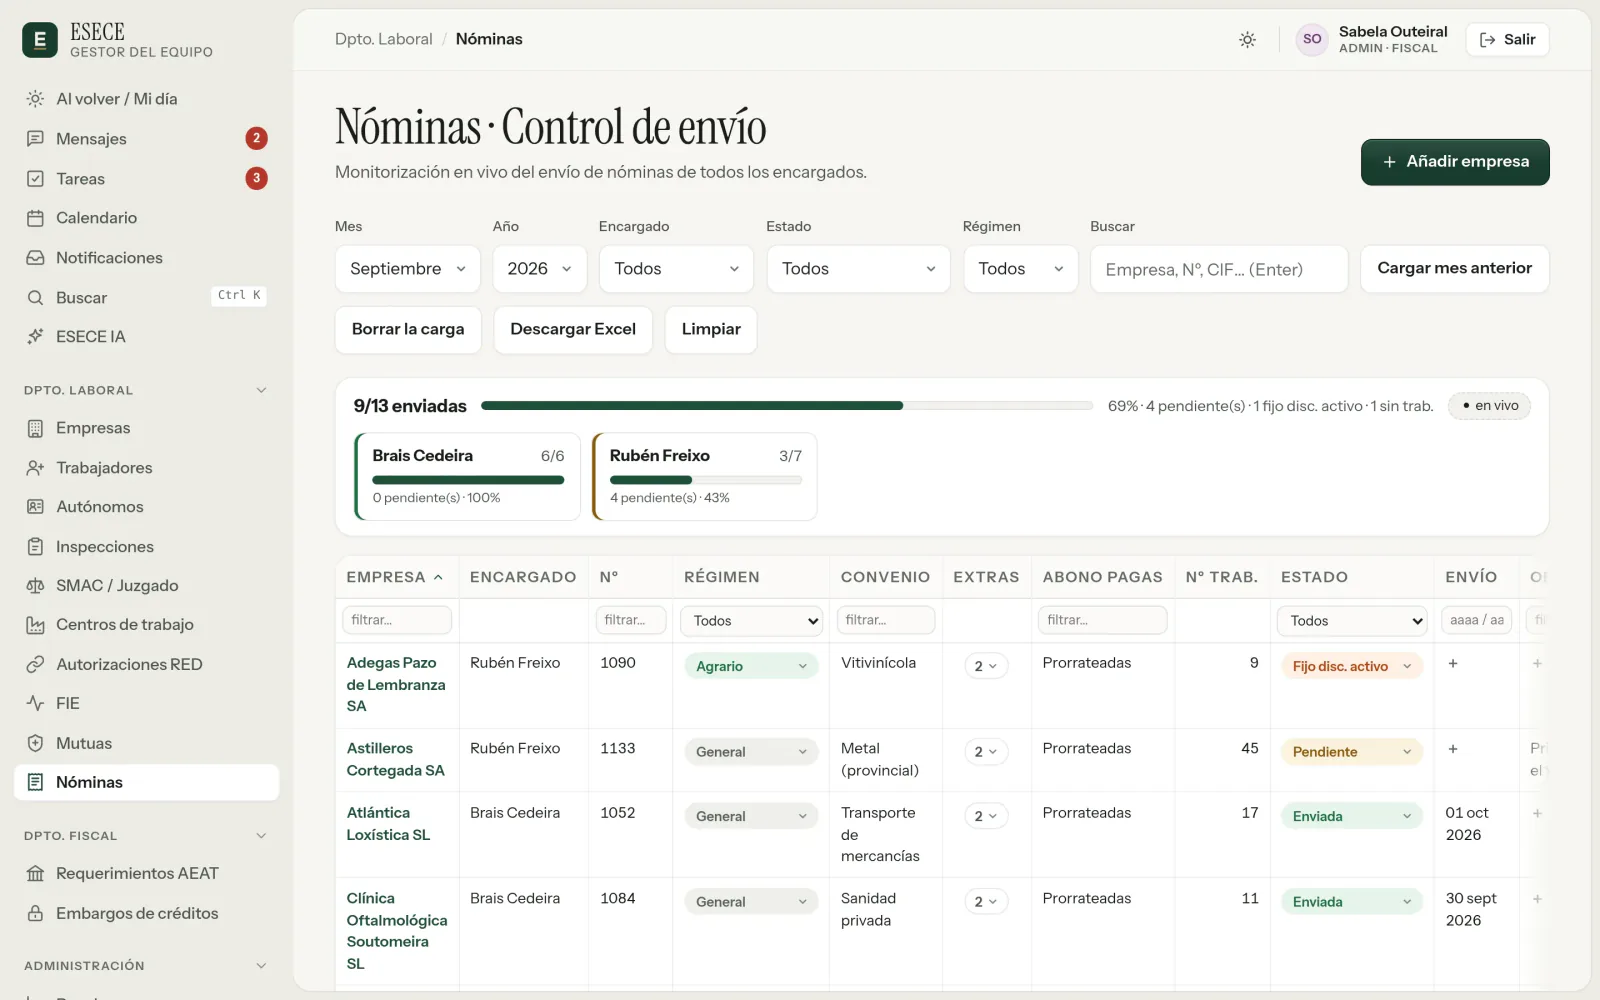The width and height of the screenshot is (1600, 1000).
Task: Add envío date for Astilleros Cortegada row
Action: (x=1453, y=749)
